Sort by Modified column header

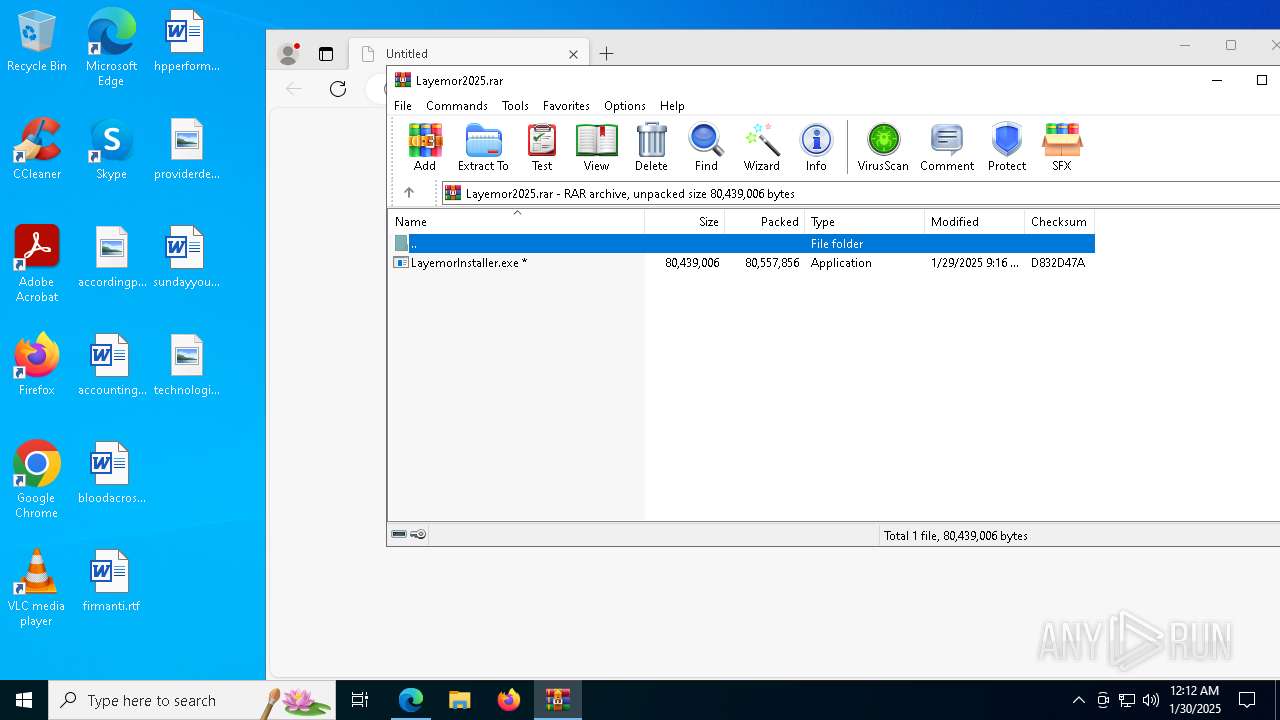tap(975, 222)
